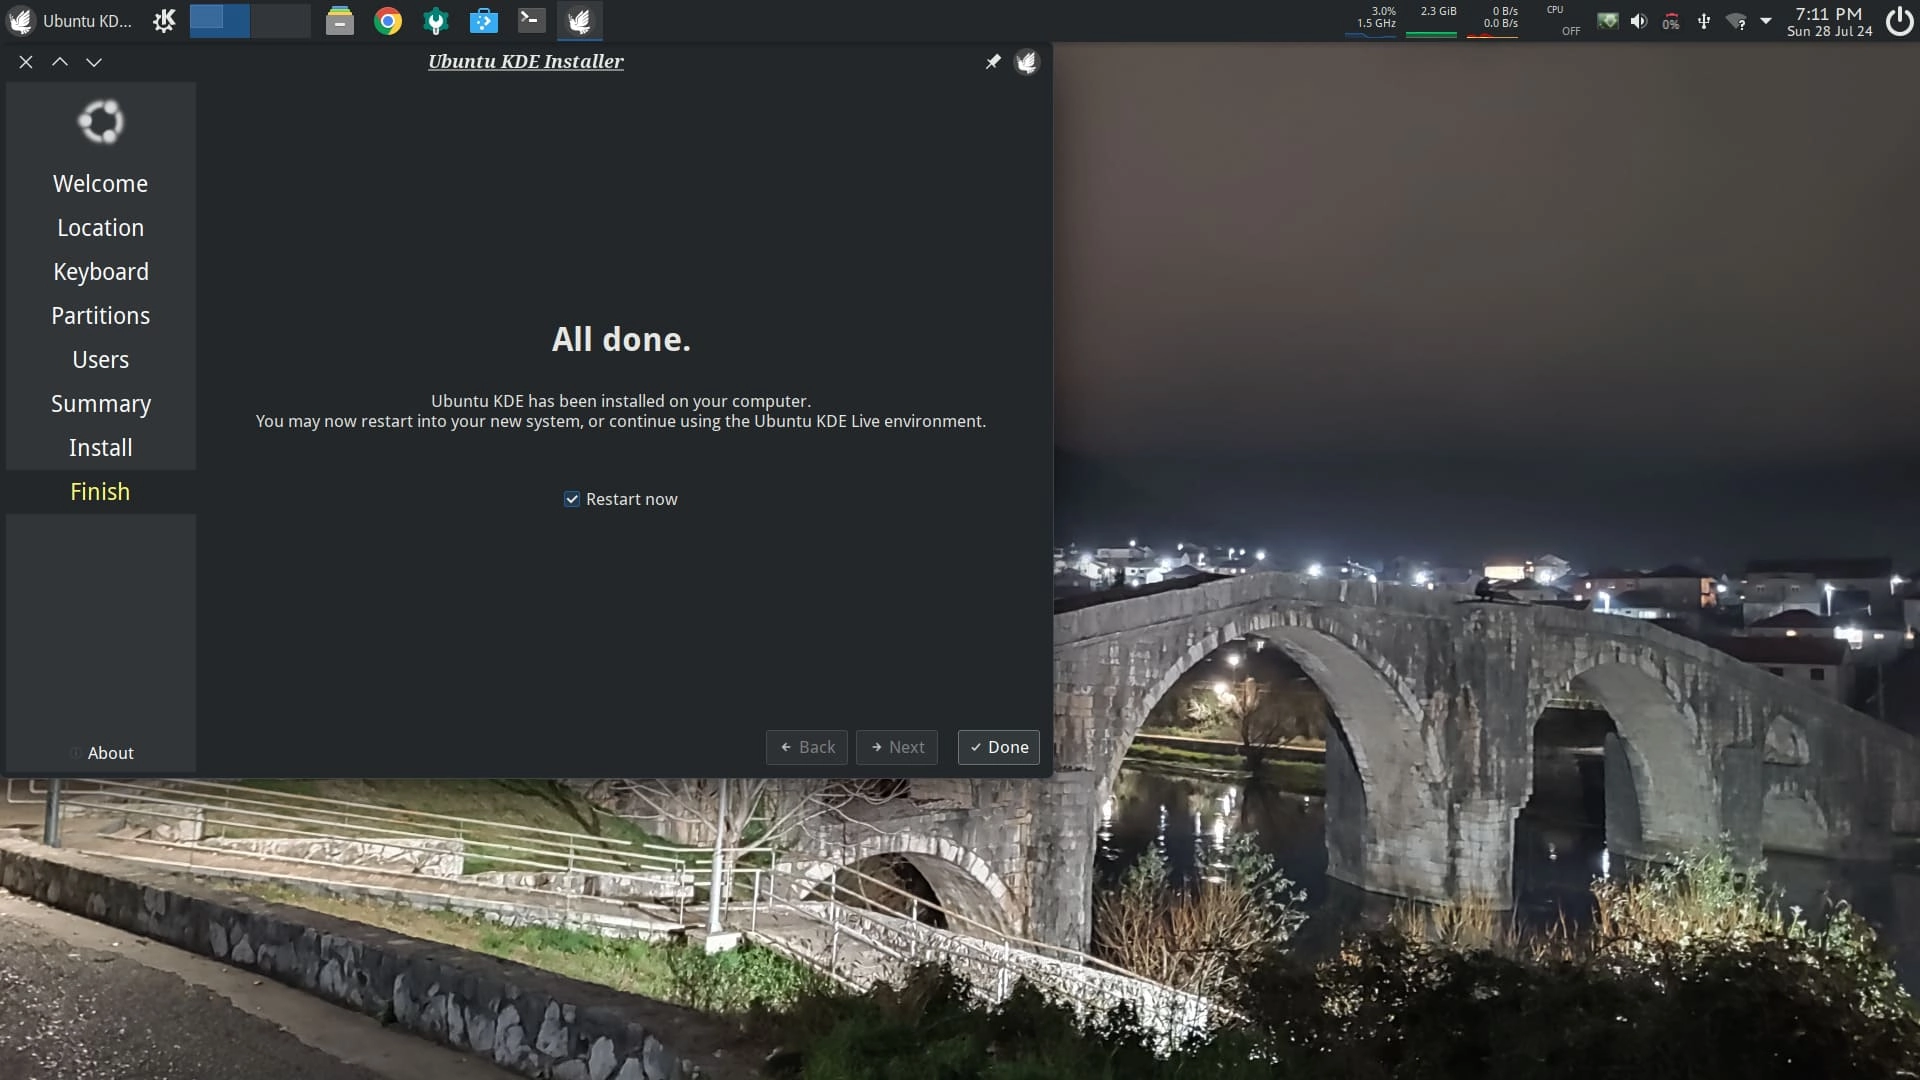Switch to the first virtual desktop pager

coord(219,20)
